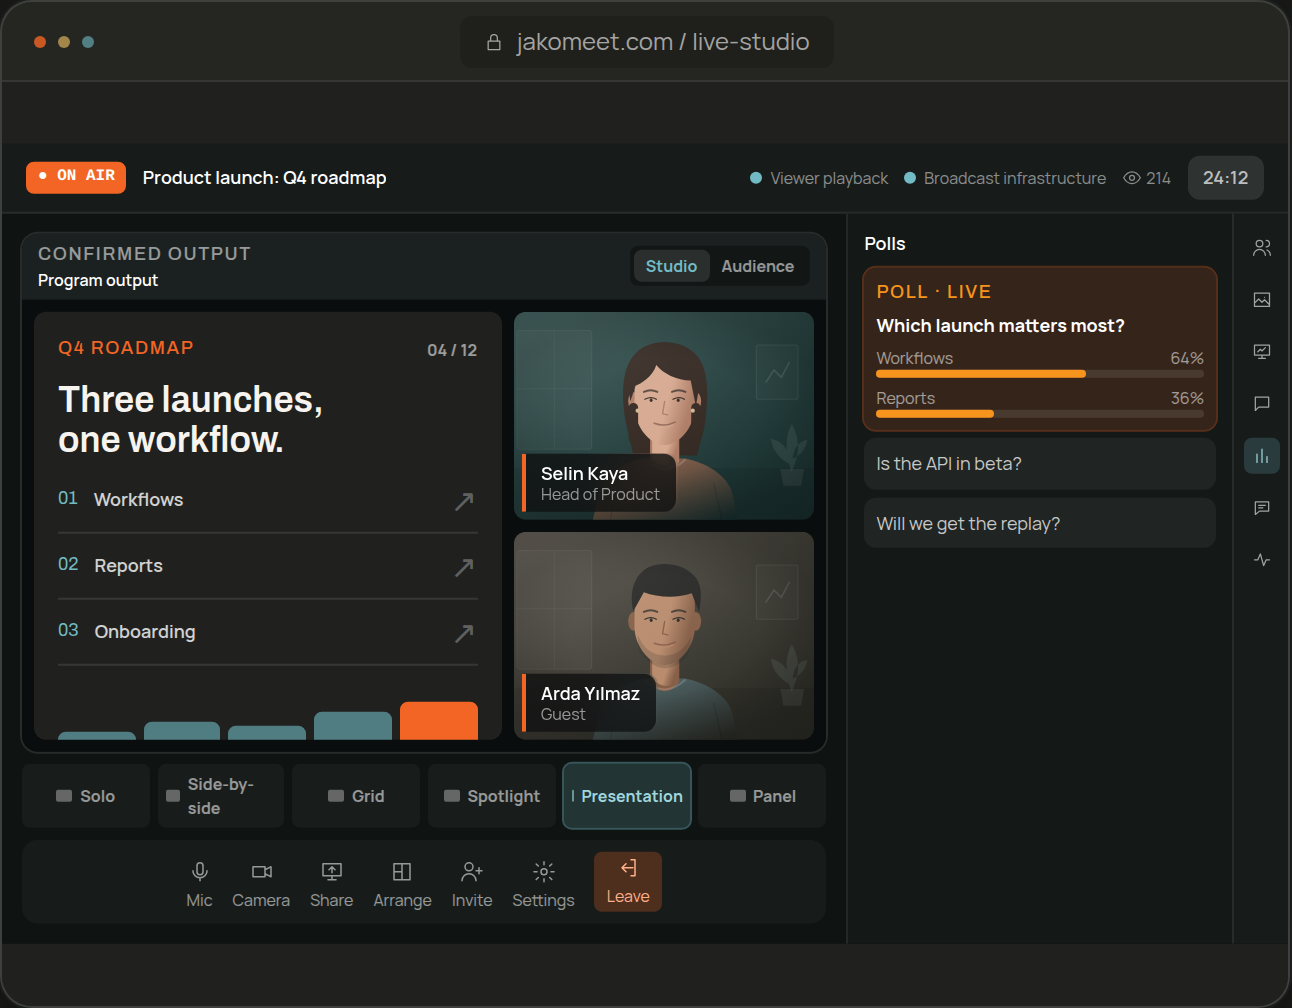Invite a participant via Invite icon

tap(472, 884)
